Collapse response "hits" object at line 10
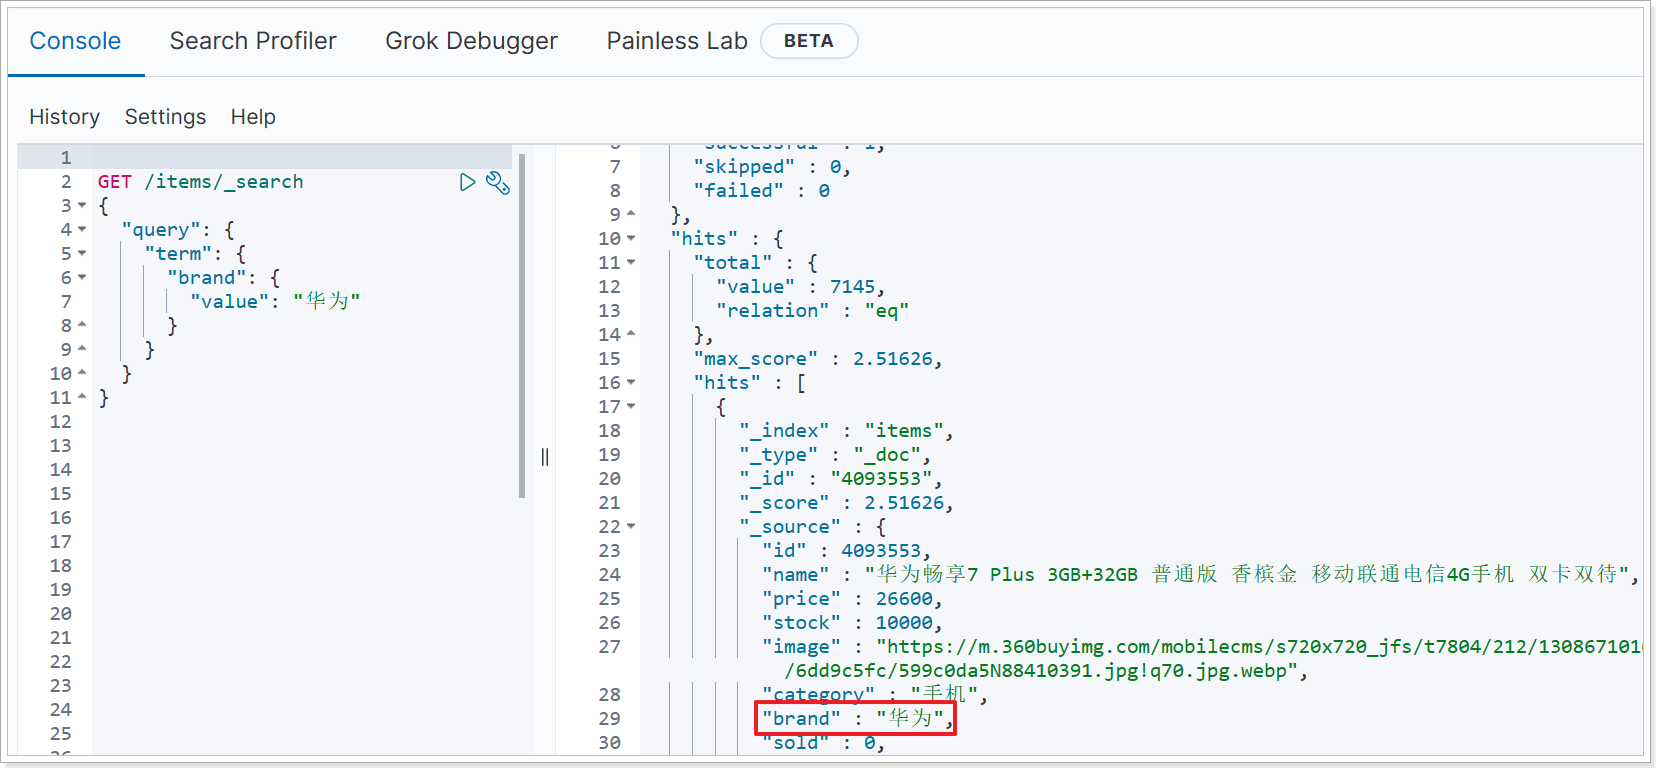This screenshot has width=1656, height=768. click(x=631, y=238)
